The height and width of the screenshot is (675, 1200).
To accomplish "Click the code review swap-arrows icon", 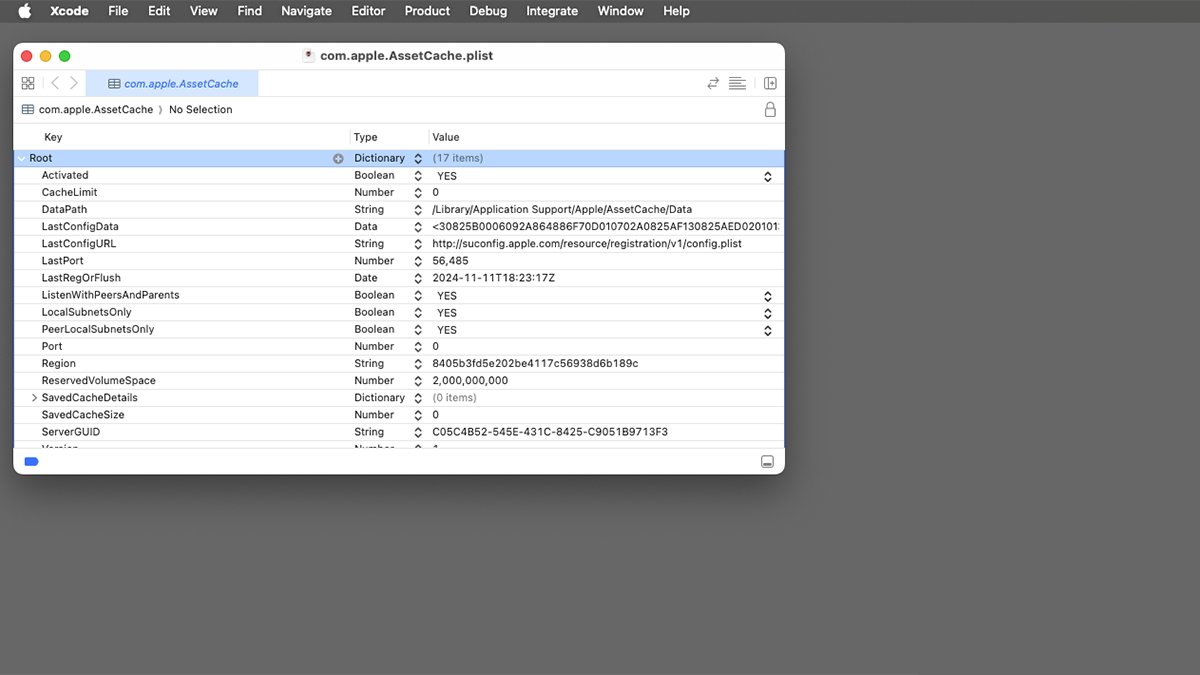I will (x=713, y=83).
